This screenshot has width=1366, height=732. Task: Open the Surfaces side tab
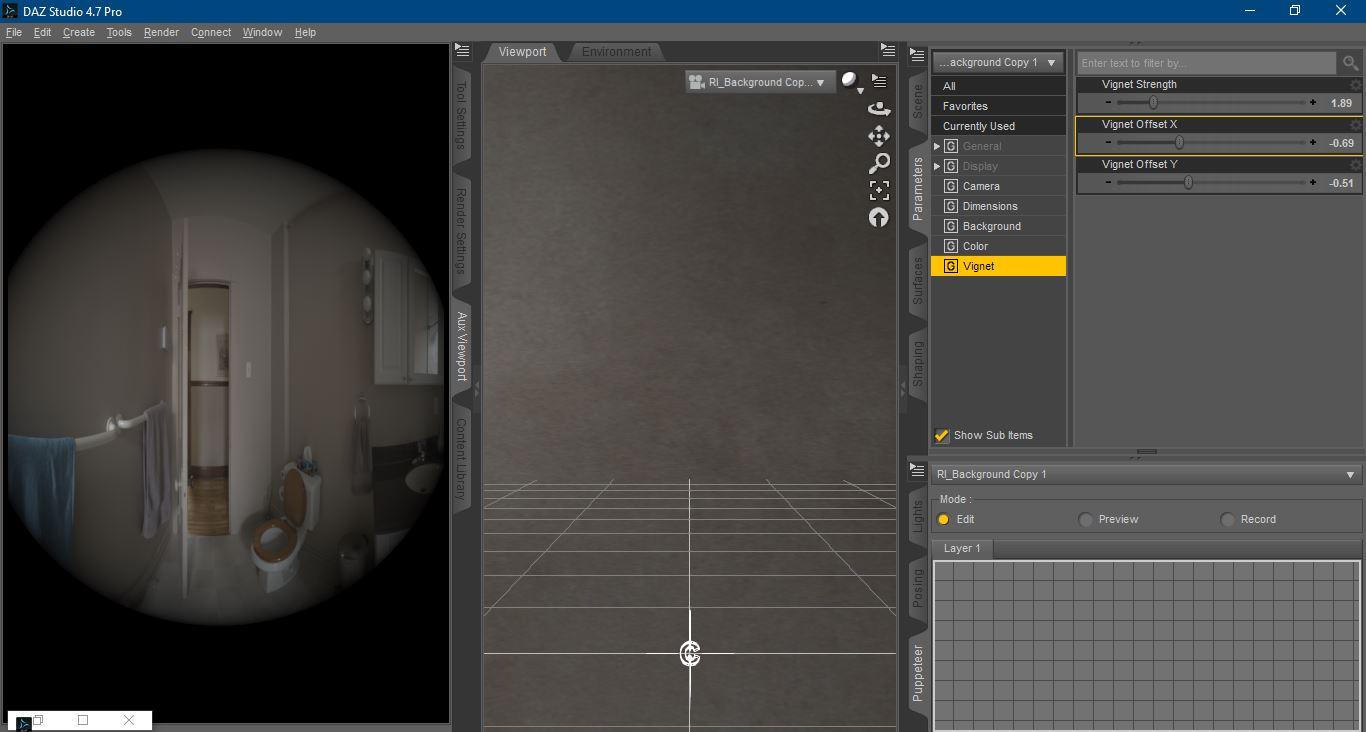pyautogui.click(x=917, y=280)
